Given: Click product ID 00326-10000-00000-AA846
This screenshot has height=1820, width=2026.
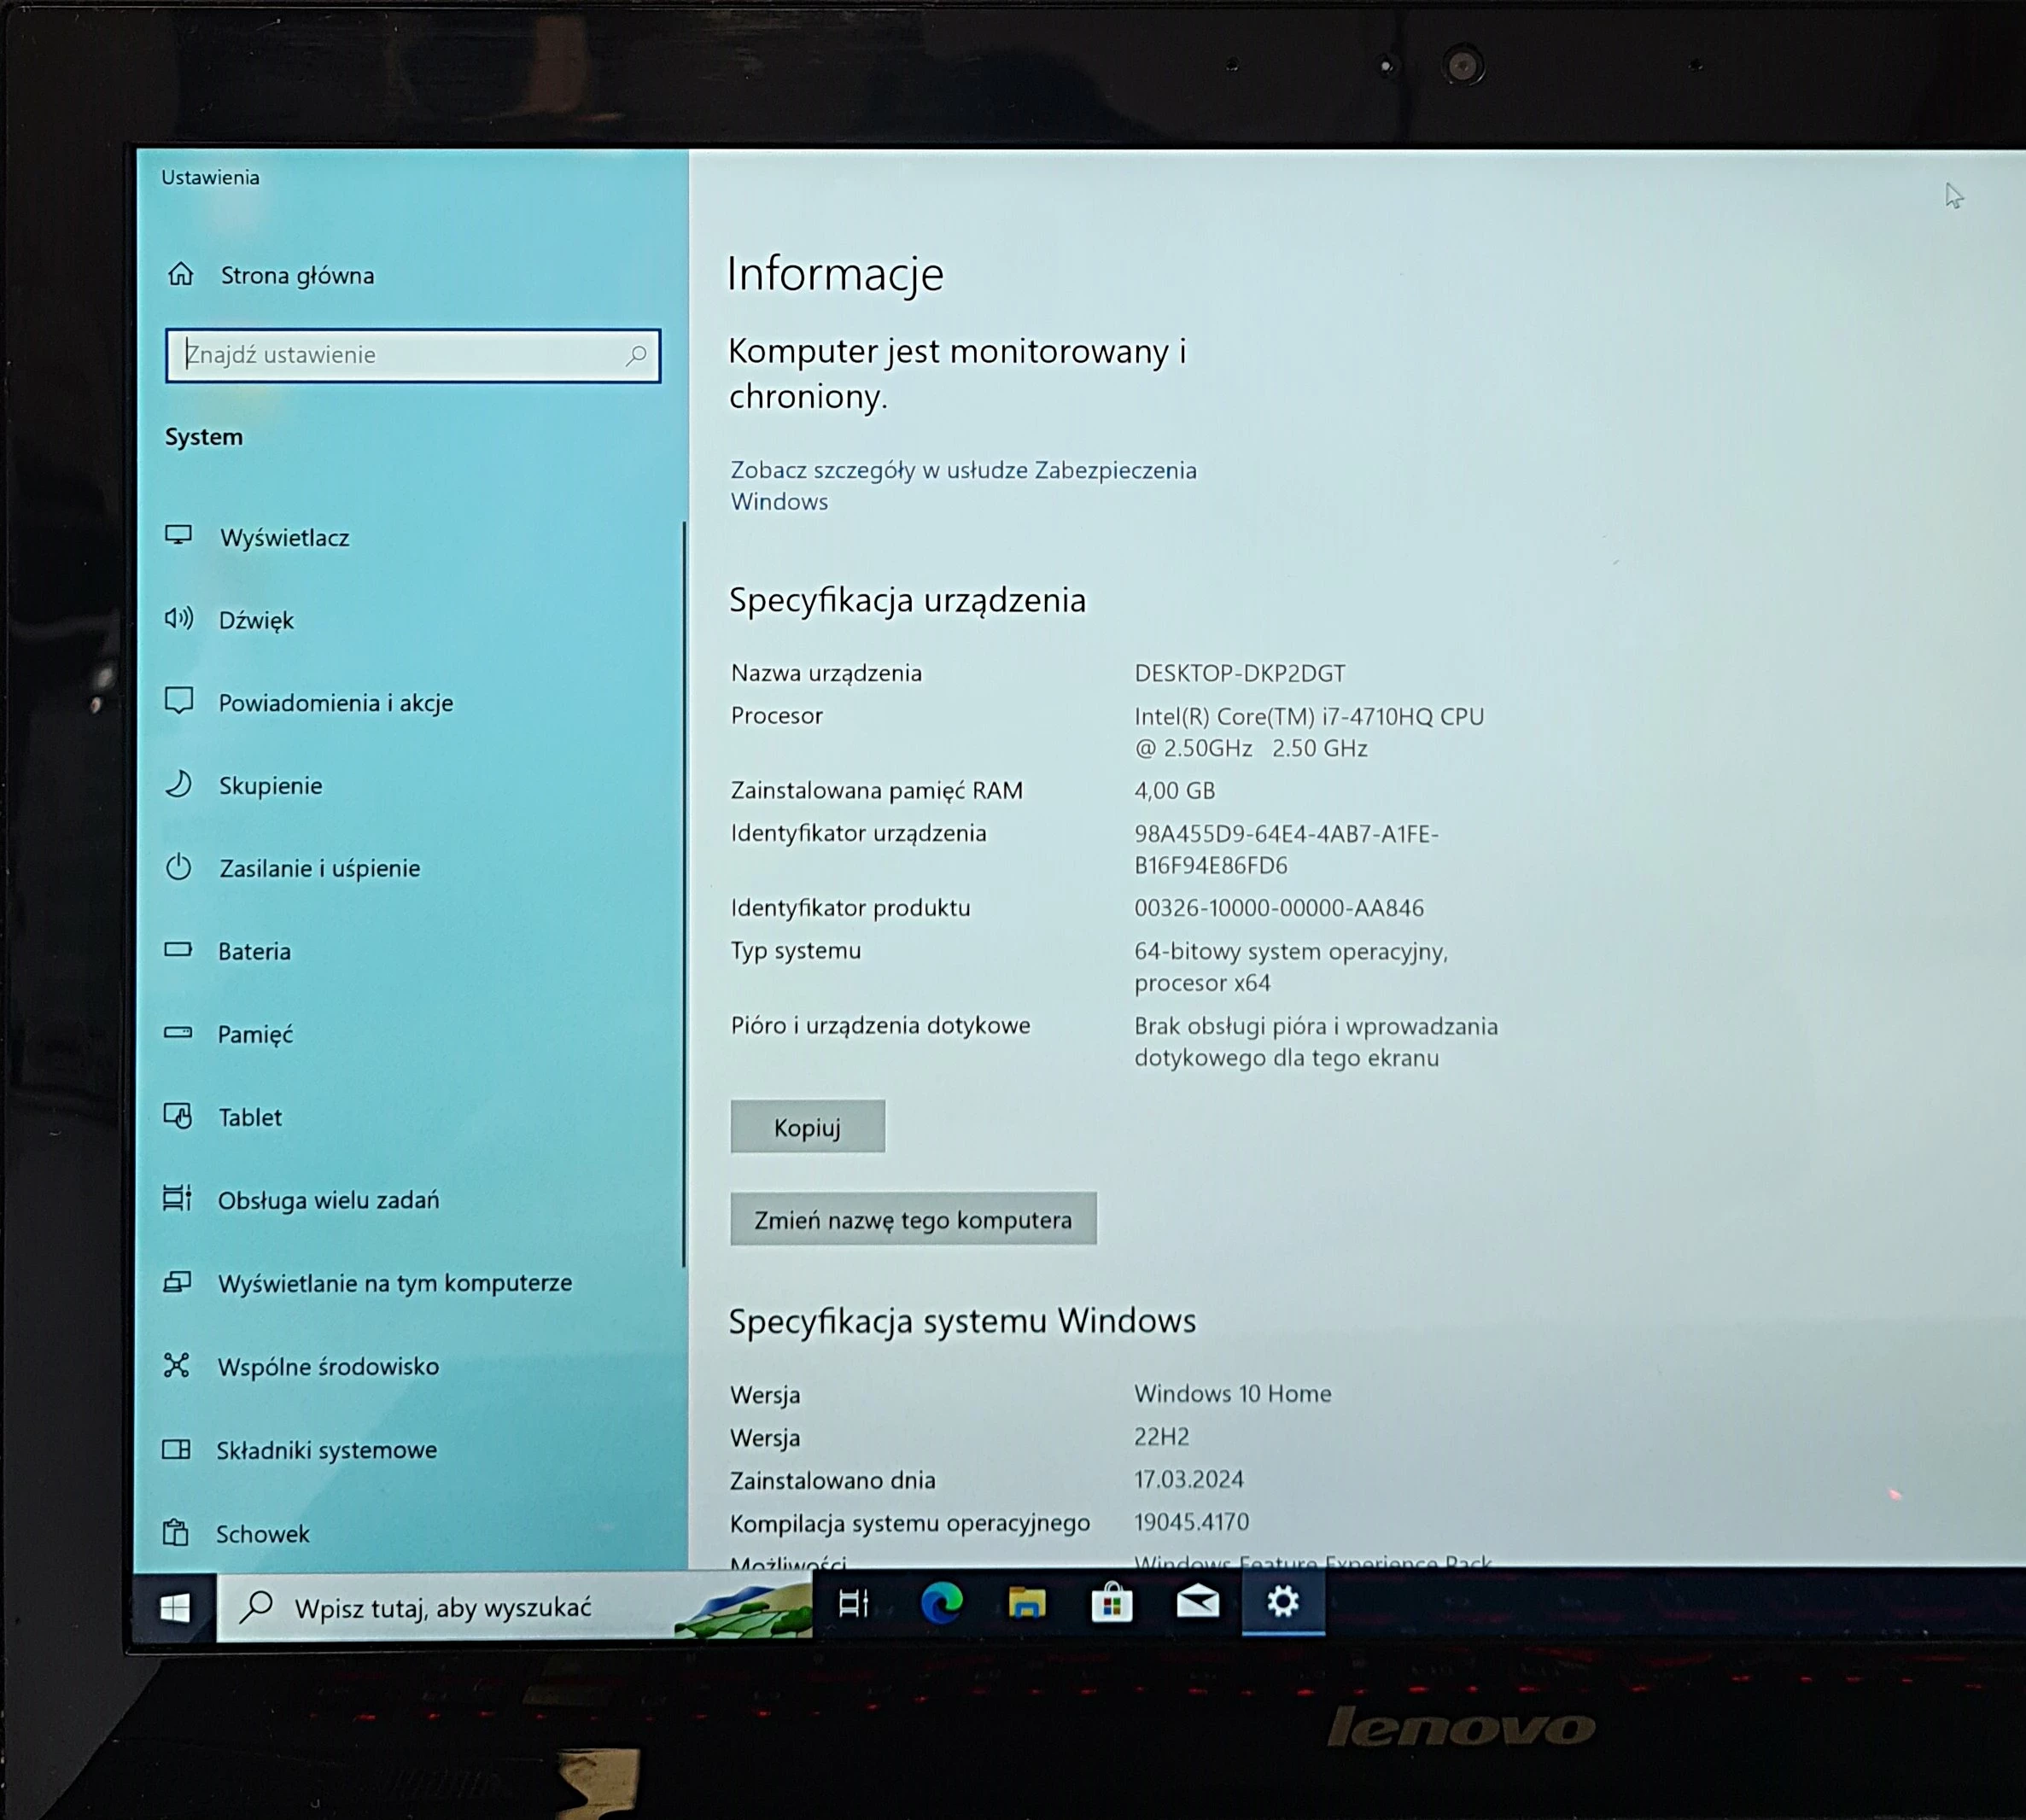Looking at the screenshot, I should (x=1279, y=908).
